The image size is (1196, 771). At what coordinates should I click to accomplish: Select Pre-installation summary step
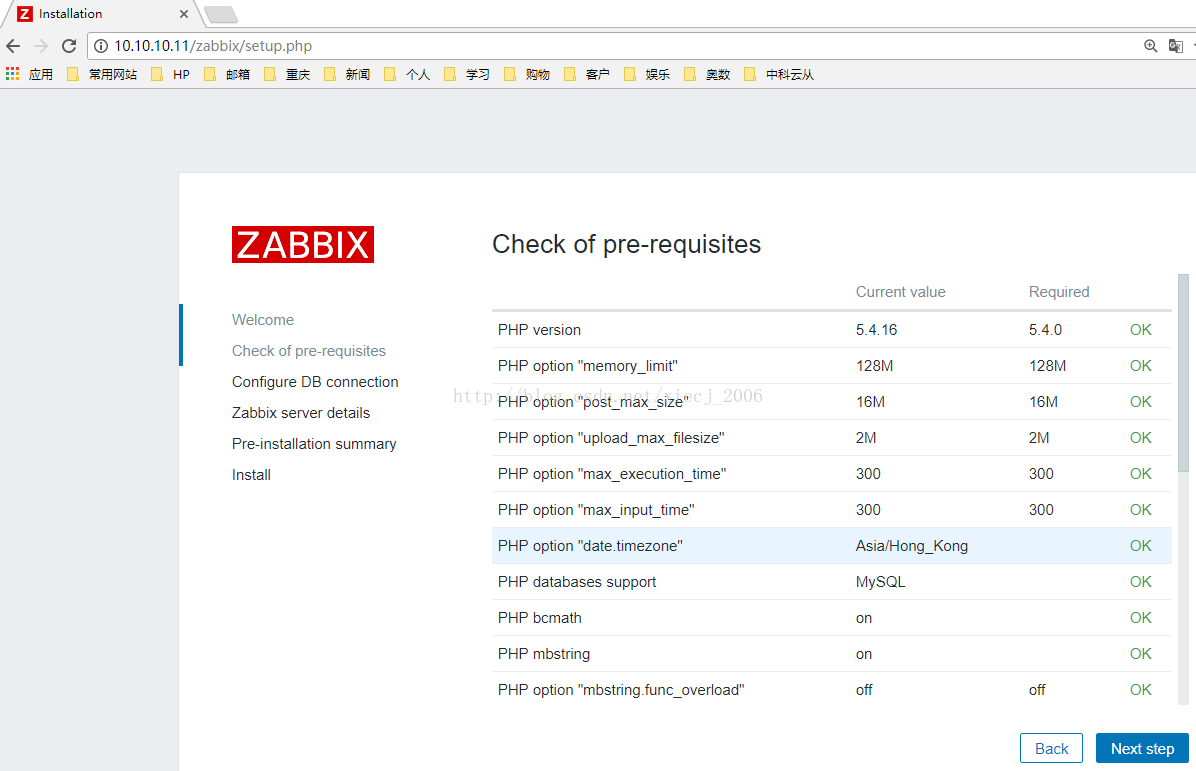pos(314,444)
